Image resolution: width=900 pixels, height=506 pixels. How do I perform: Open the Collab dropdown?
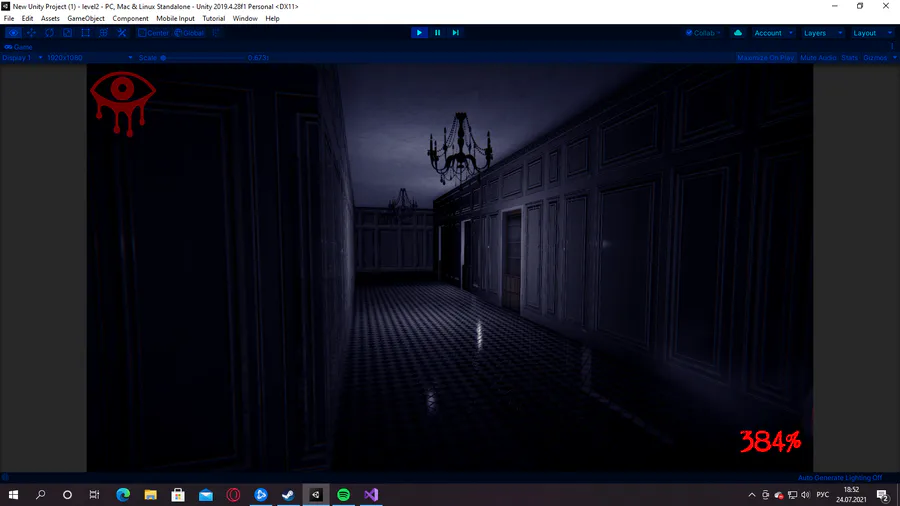pos(703,33)
